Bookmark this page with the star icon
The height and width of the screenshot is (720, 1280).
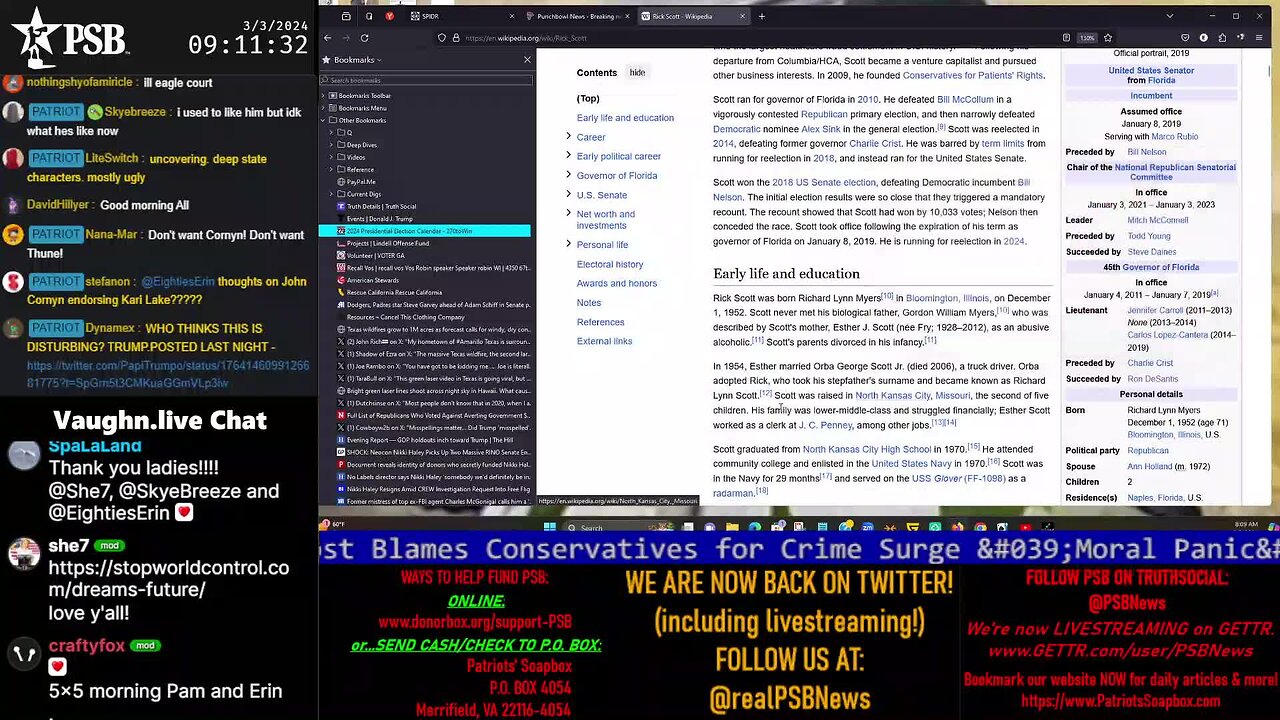click(1108, 38)
